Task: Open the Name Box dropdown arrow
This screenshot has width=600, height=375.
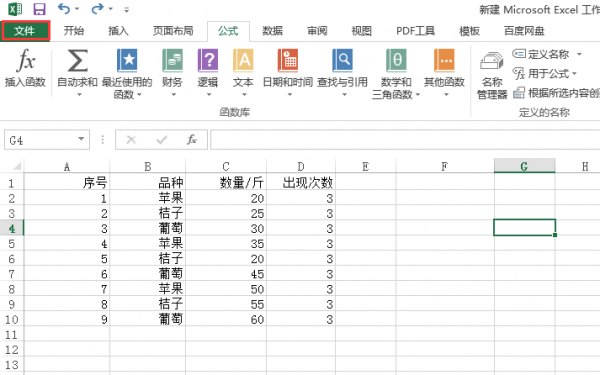Action: point(81,139)
